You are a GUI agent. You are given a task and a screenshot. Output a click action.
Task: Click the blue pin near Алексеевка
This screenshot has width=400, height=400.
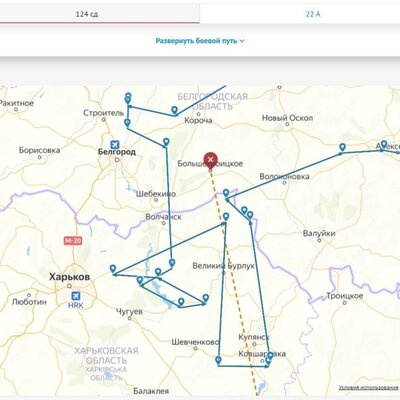pos(384,145)
